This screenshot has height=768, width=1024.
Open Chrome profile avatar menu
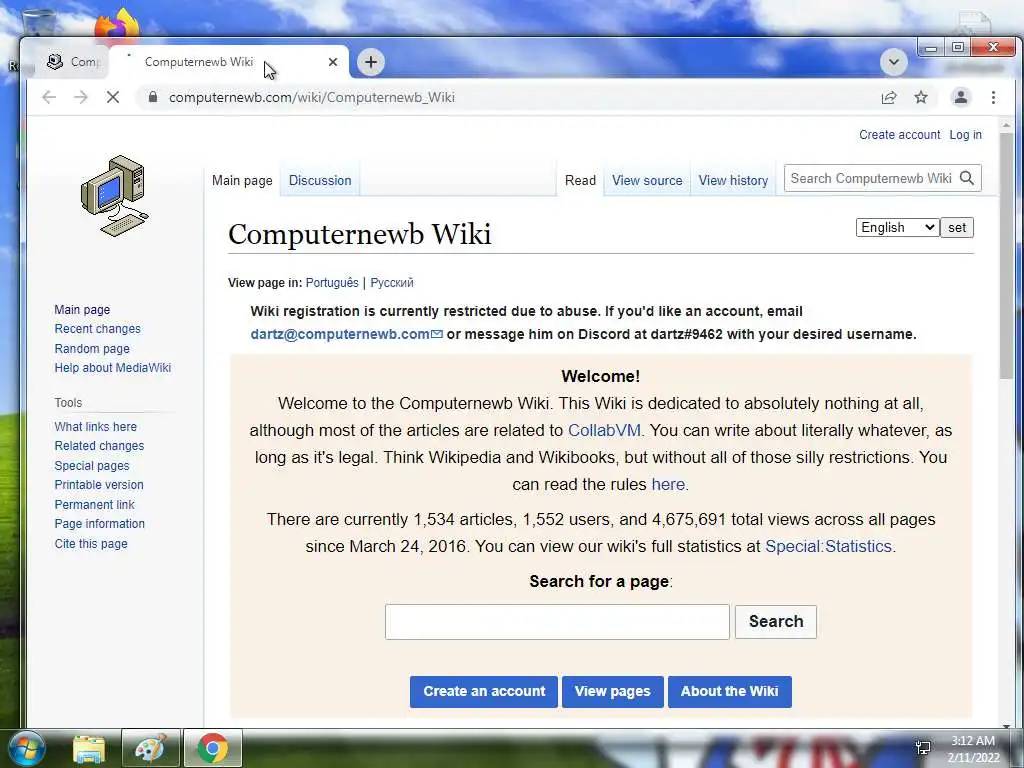pos(961,97)
